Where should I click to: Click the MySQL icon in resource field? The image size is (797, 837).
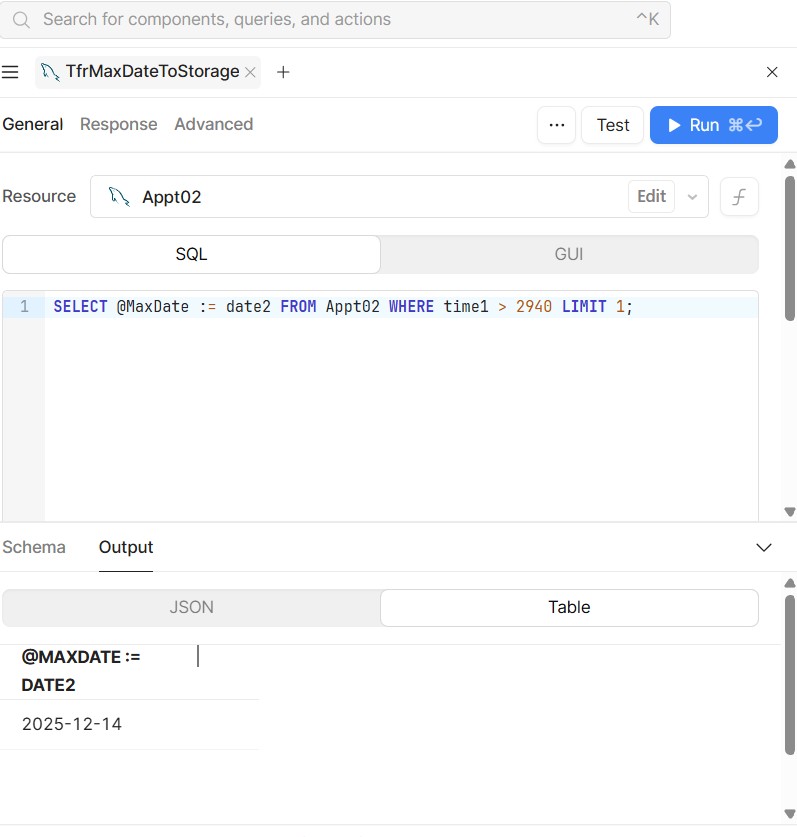pos(120,197)
